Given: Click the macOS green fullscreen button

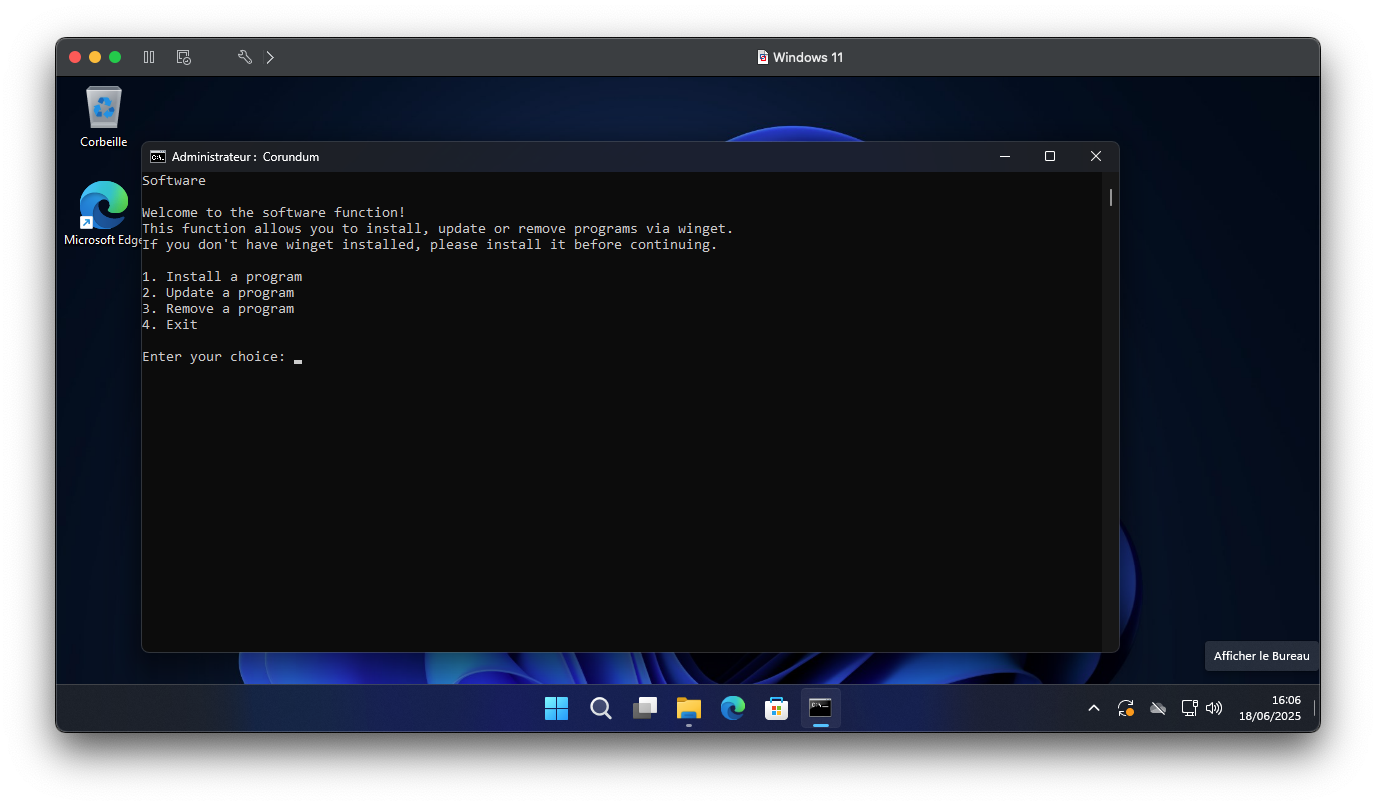Looking at the screenshot, I should [115, 57].
